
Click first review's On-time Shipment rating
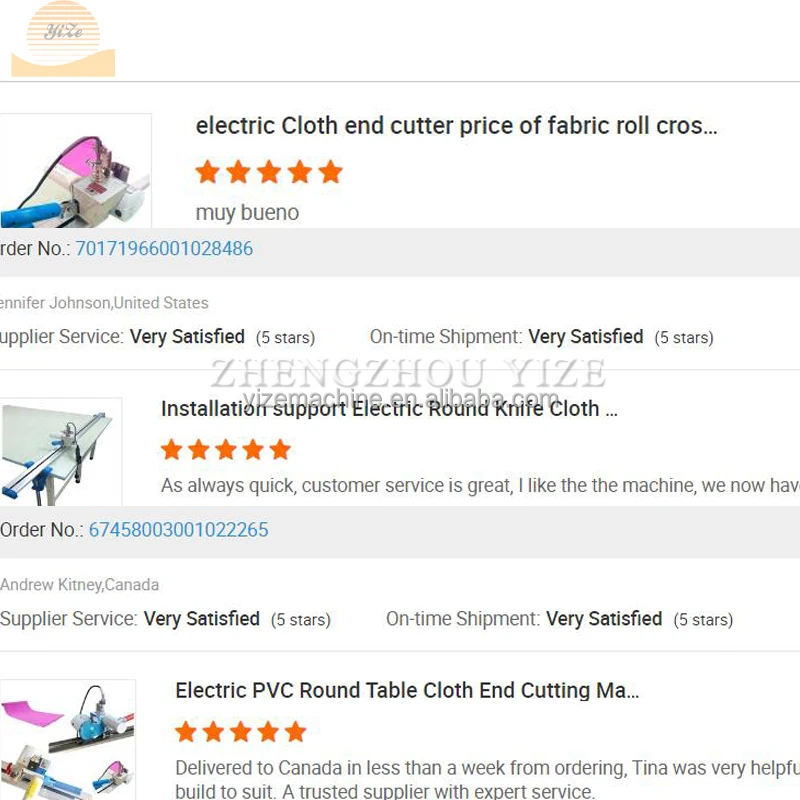[x=541, y=337]
